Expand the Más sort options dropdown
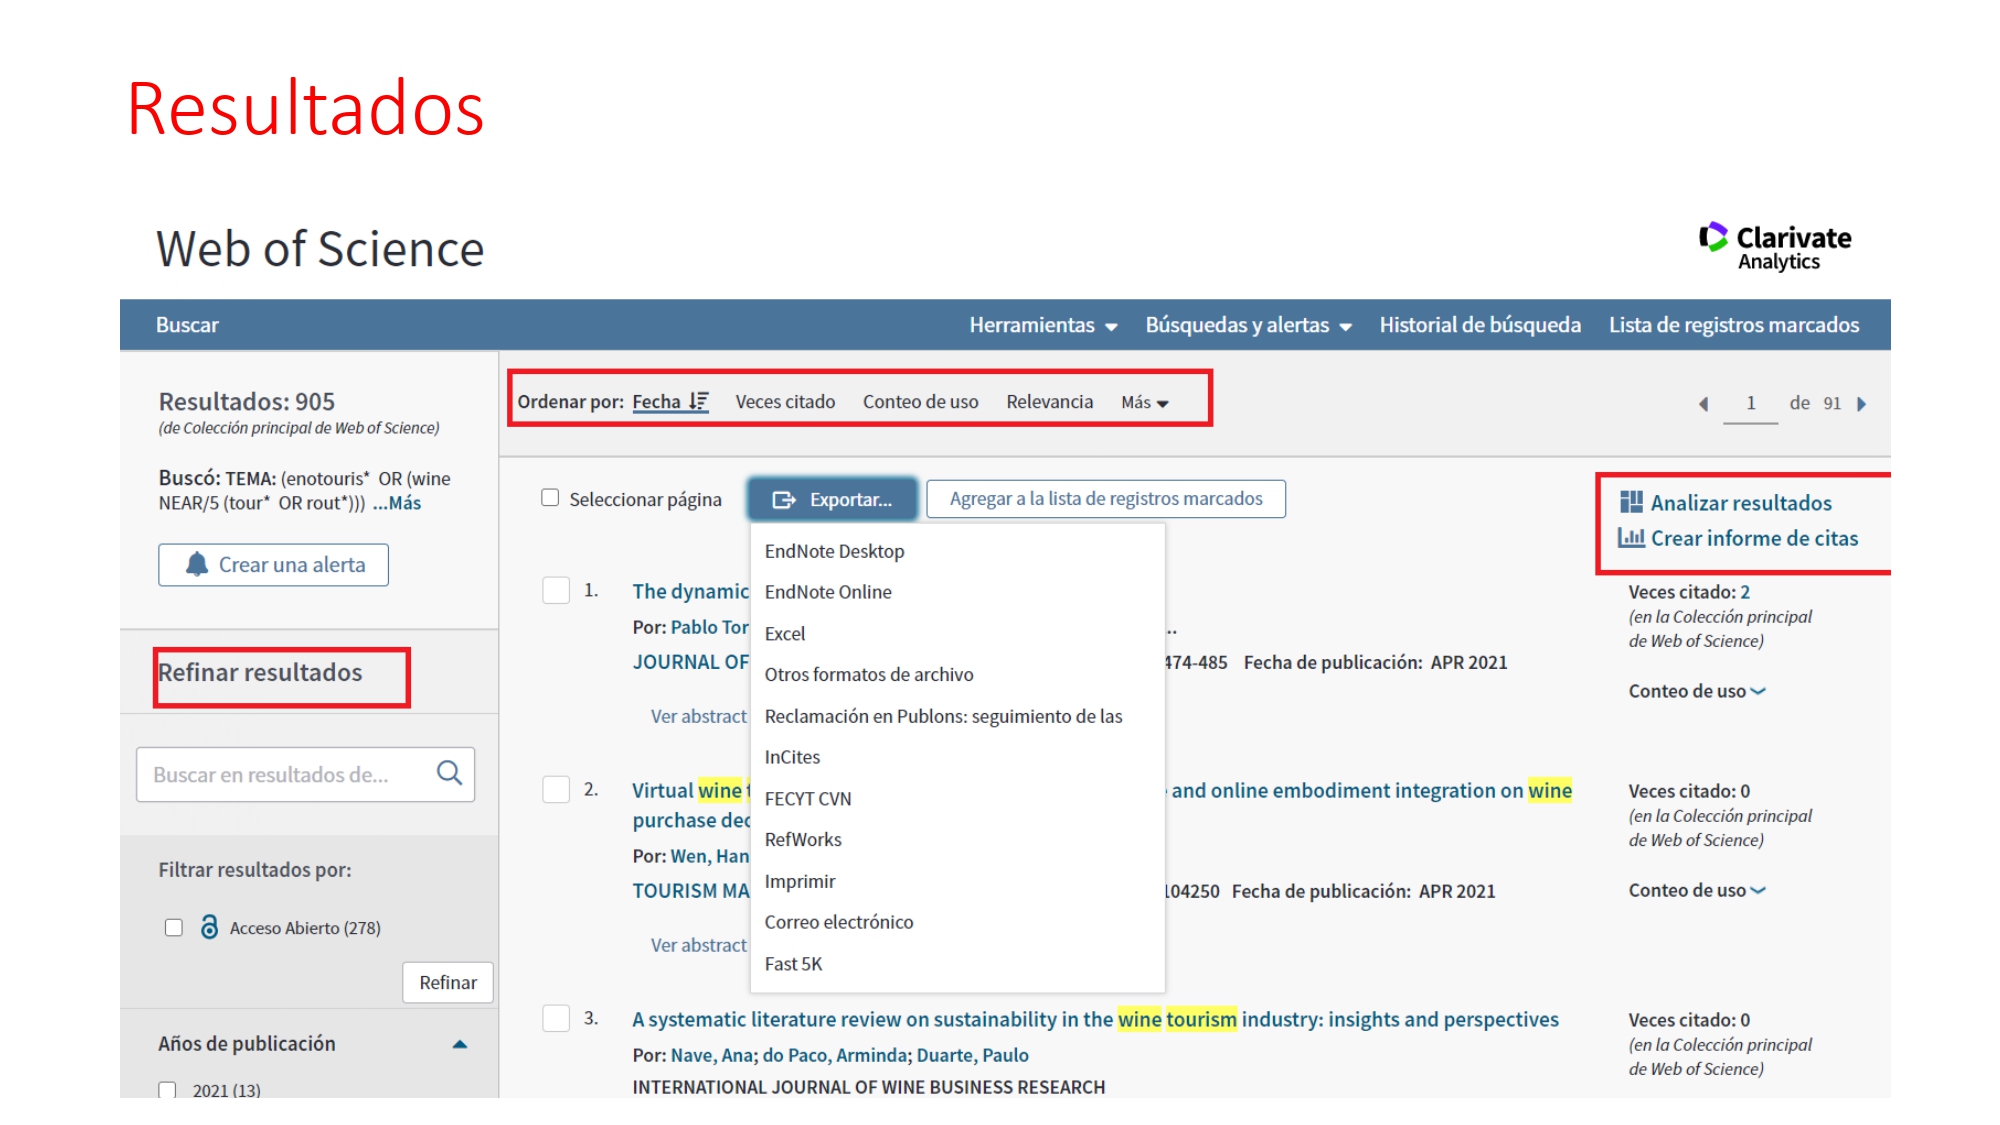 tap(1144, 402)
